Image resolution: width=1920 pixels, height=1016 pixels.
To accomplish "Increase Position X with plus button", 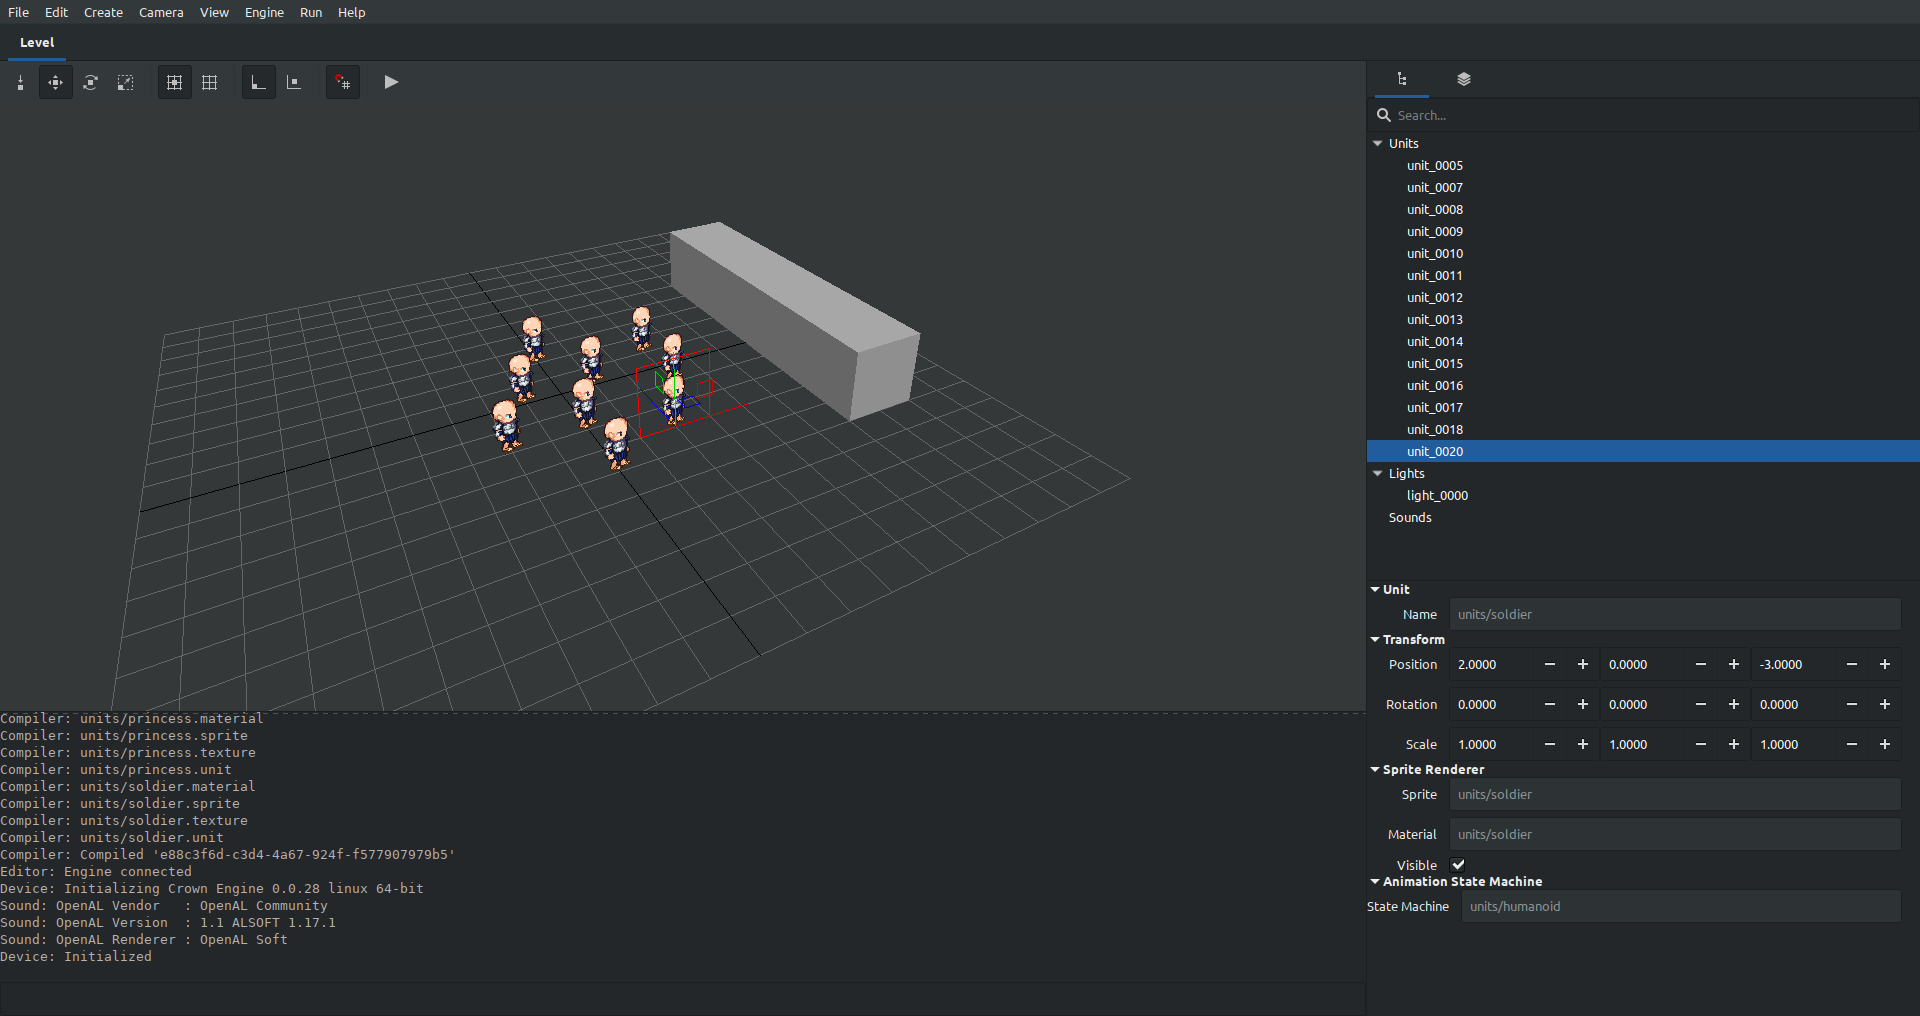I will 1583,665.
